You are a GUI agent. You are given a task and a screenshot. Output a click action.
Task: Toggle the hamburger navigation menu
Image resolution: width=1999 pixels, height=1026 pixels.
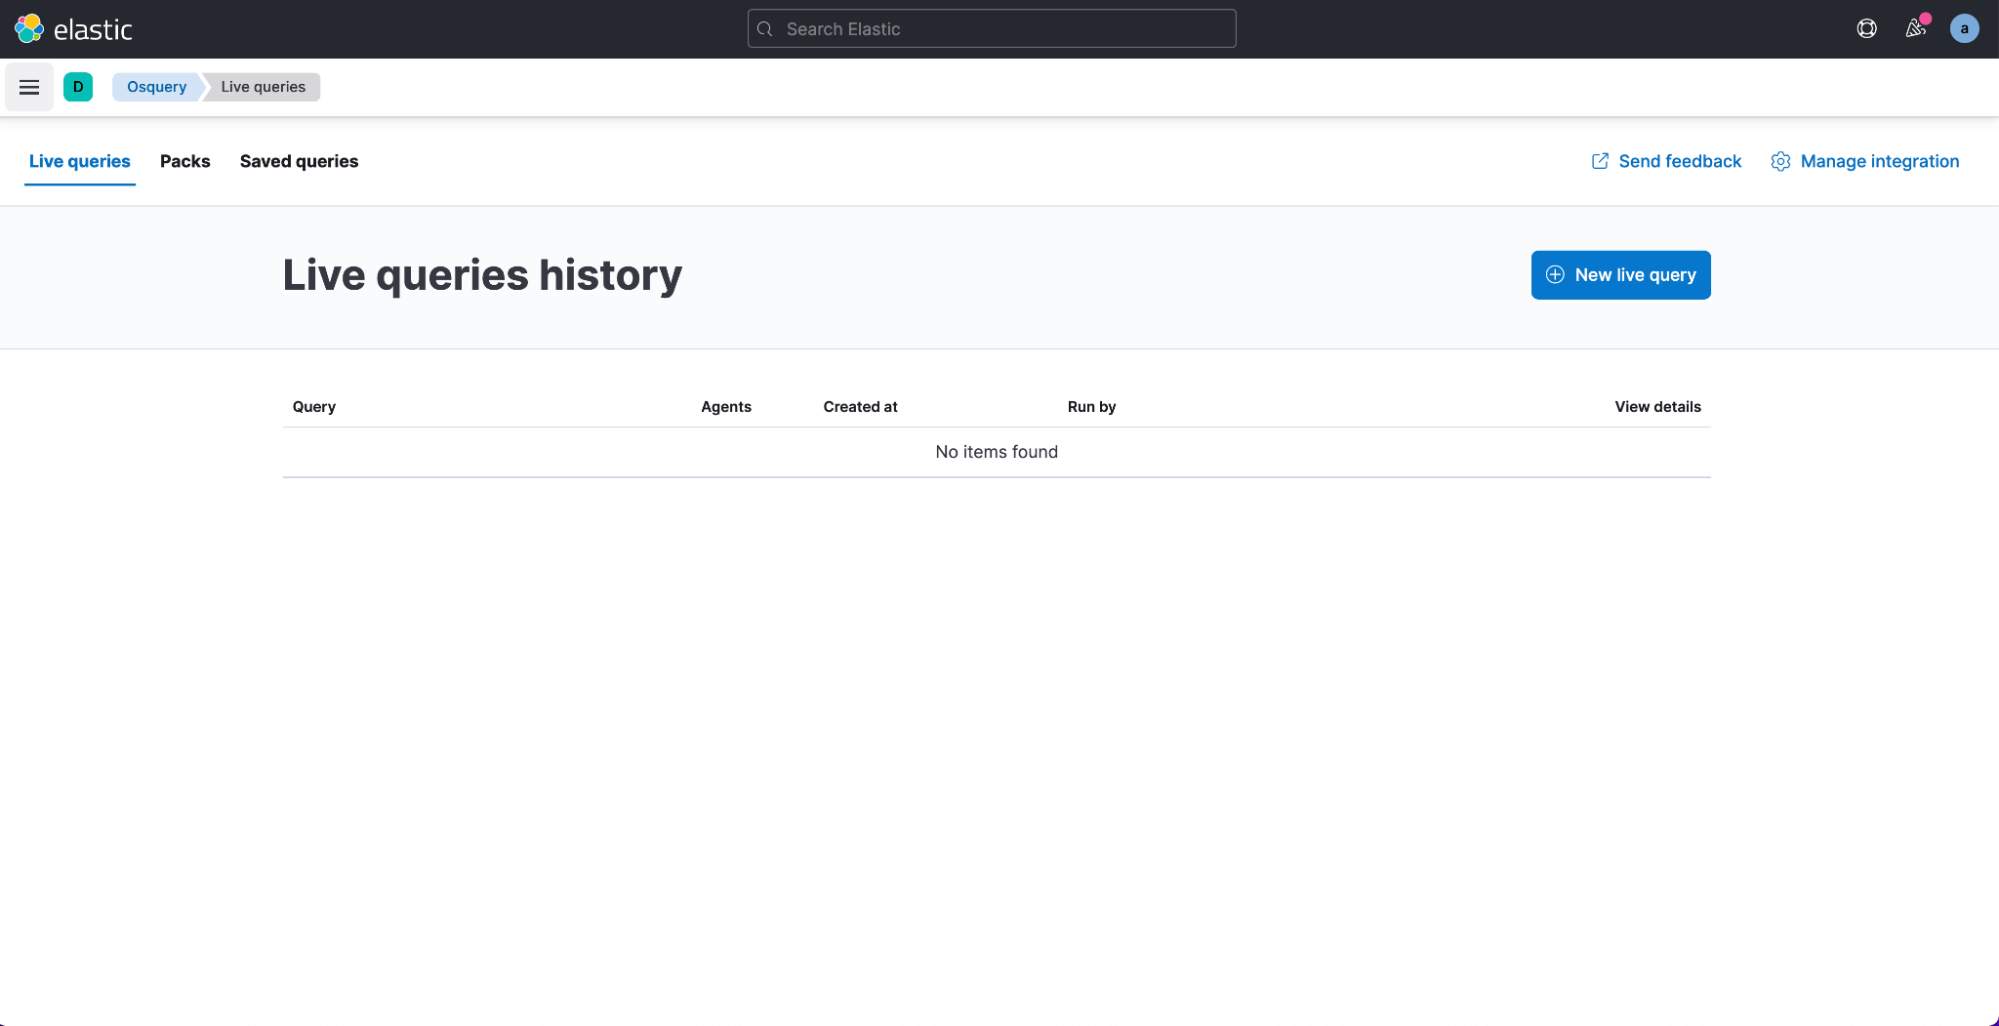pyautogui.click(x=29, y=87)
